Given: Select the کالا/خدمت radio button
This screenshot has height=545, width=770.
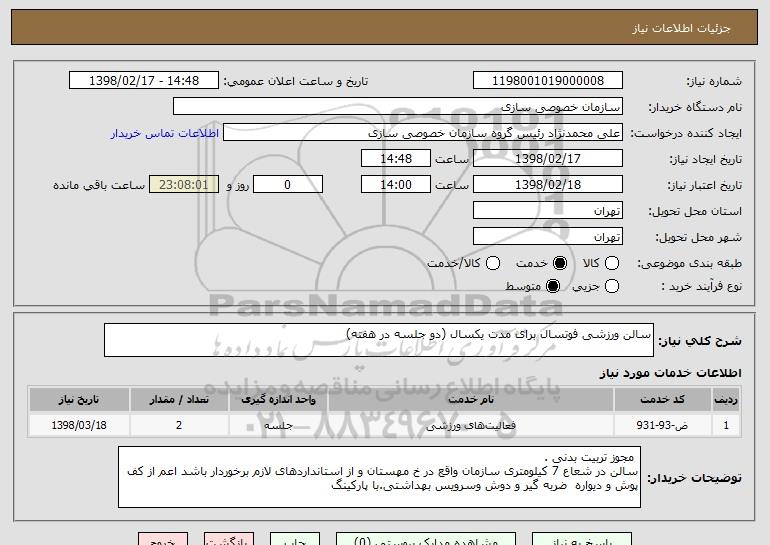Looking at the screenshot, I should click(x=493, y=264).
